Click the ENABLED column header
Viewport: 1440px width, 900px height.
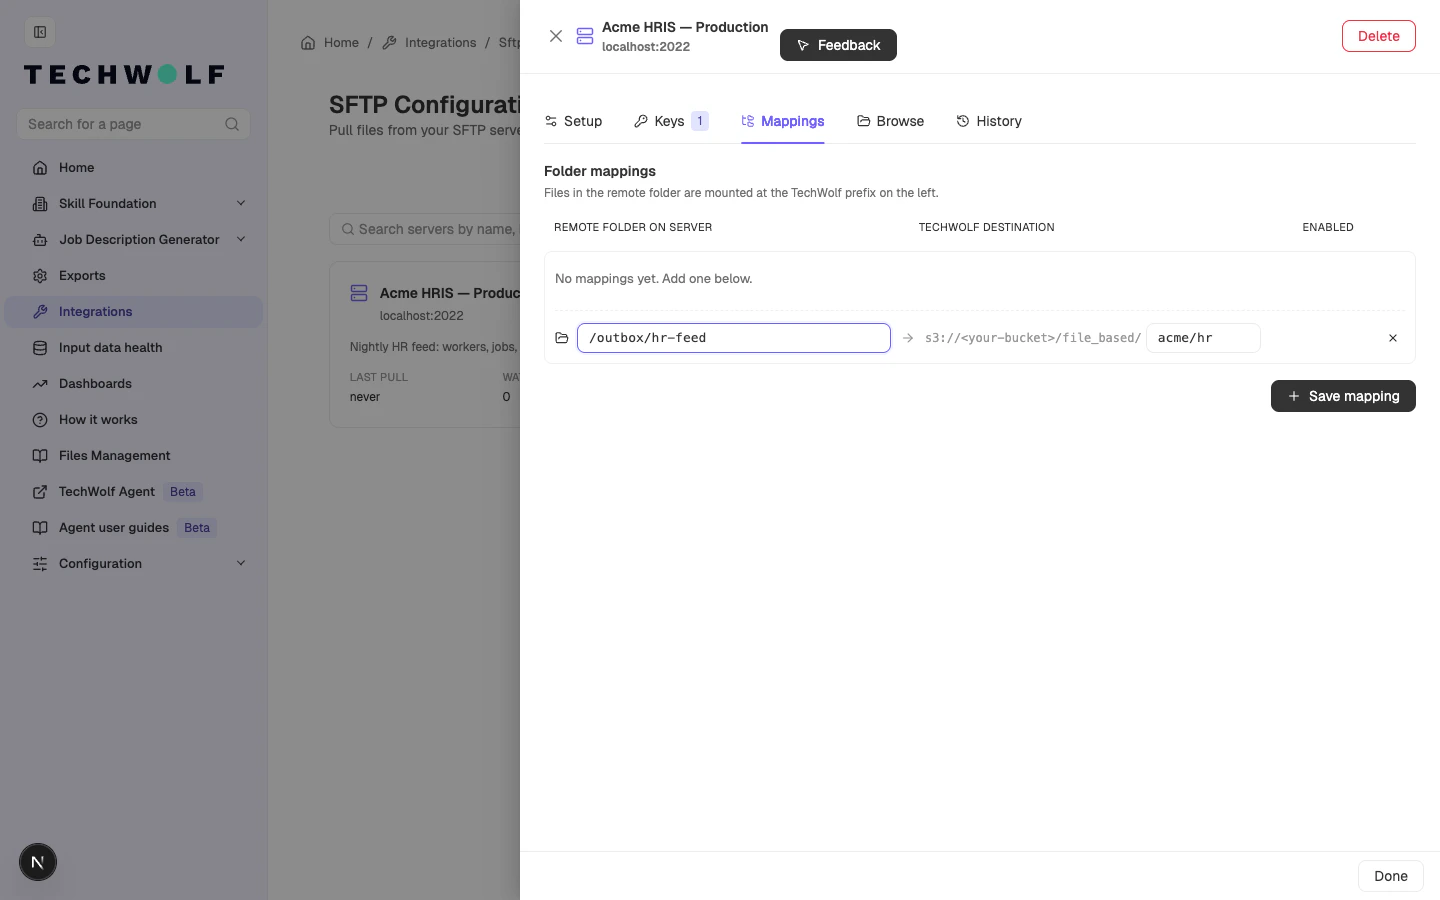(x=1328, y=228)
